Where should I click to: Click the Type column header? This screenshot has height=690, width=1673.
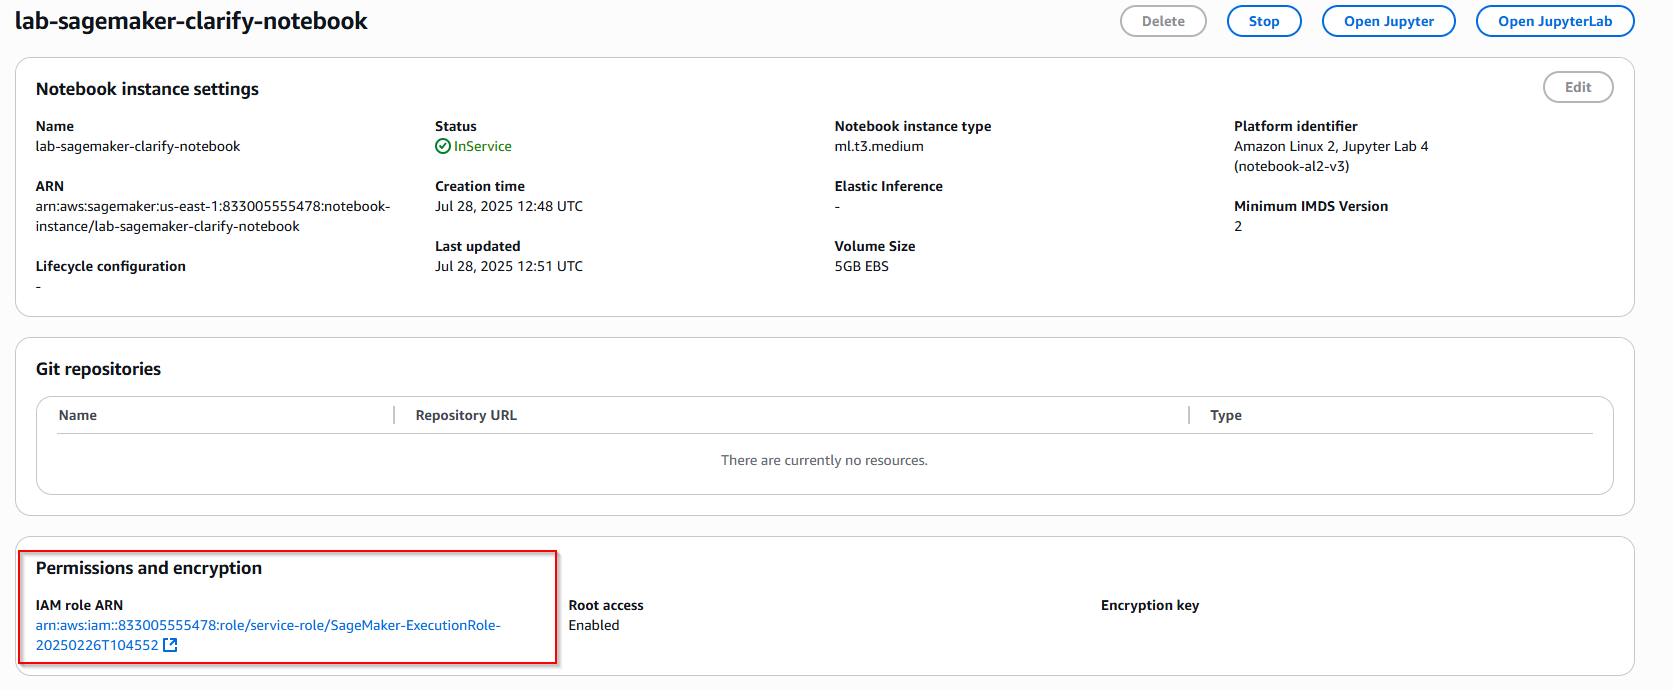pyautogui.click(x=1226, y=415)
